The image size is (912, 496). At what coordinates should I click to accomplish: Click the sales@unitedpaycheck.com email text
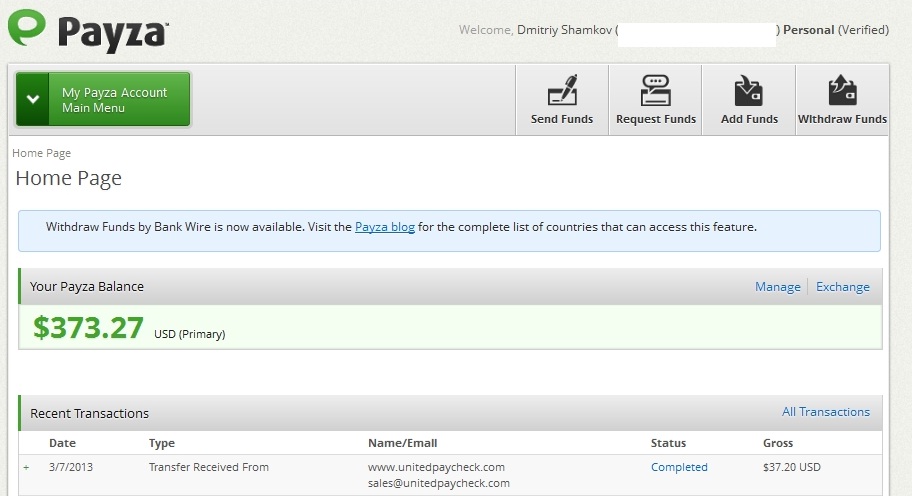pos(438,483)
